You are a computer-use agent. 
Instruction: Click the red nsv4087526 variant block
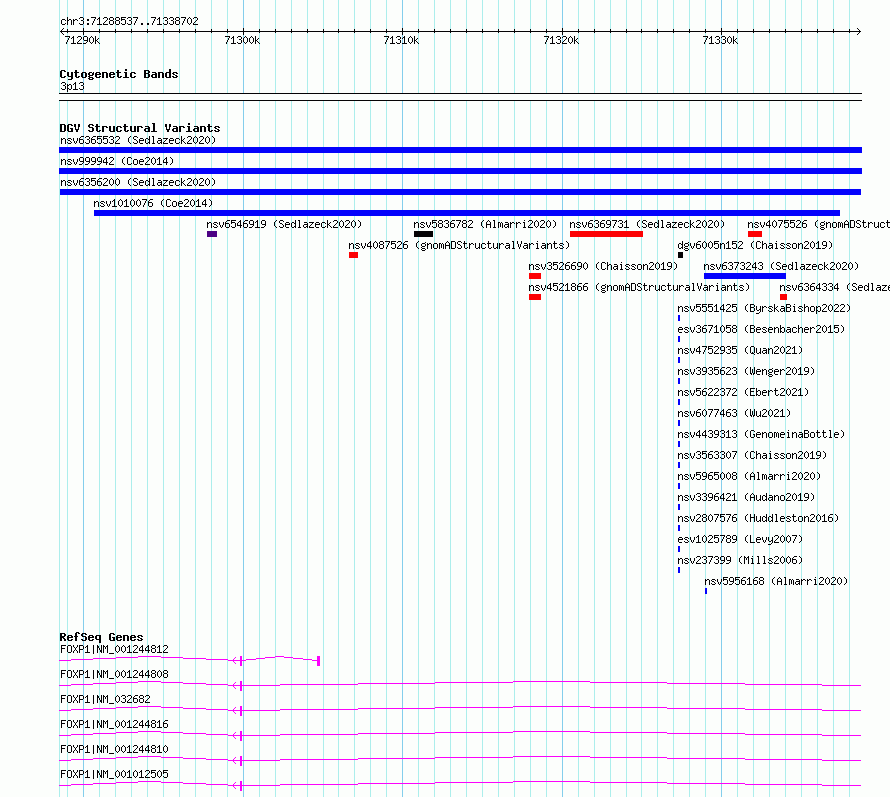[353, 255]
